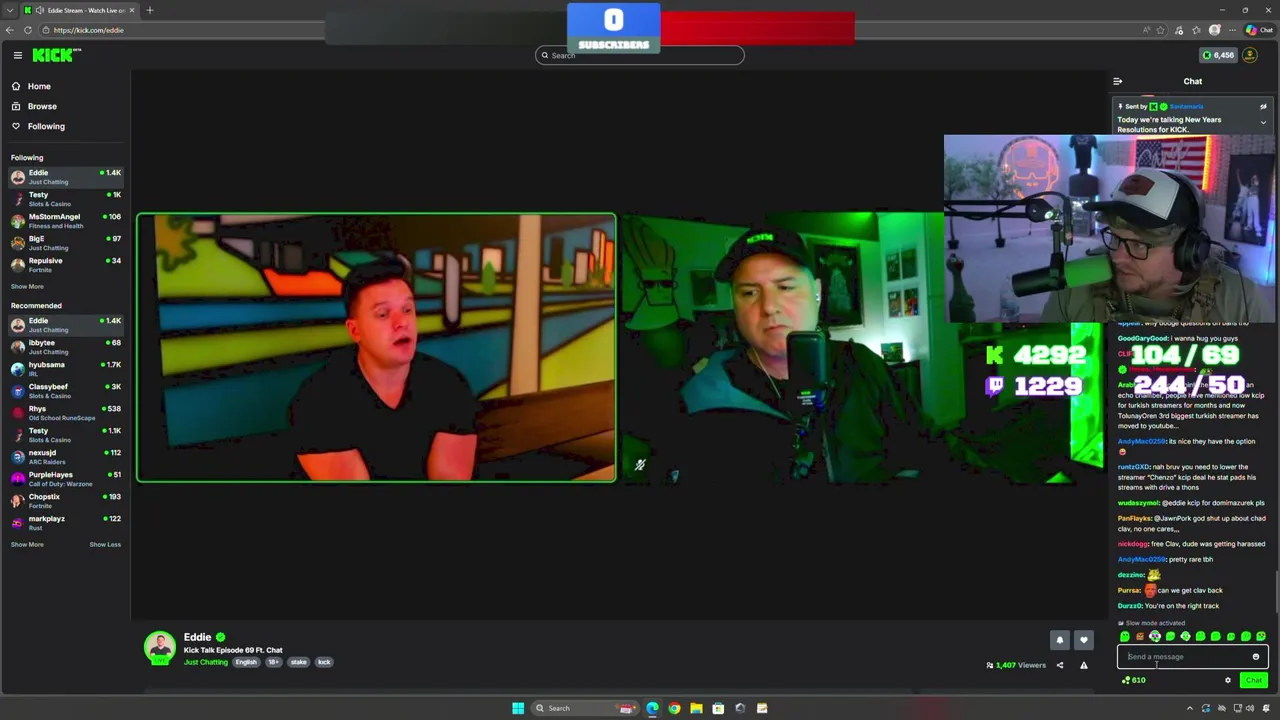1280x720 pixels.
Task: Open BigE channel in Following list
Action: 65,242
